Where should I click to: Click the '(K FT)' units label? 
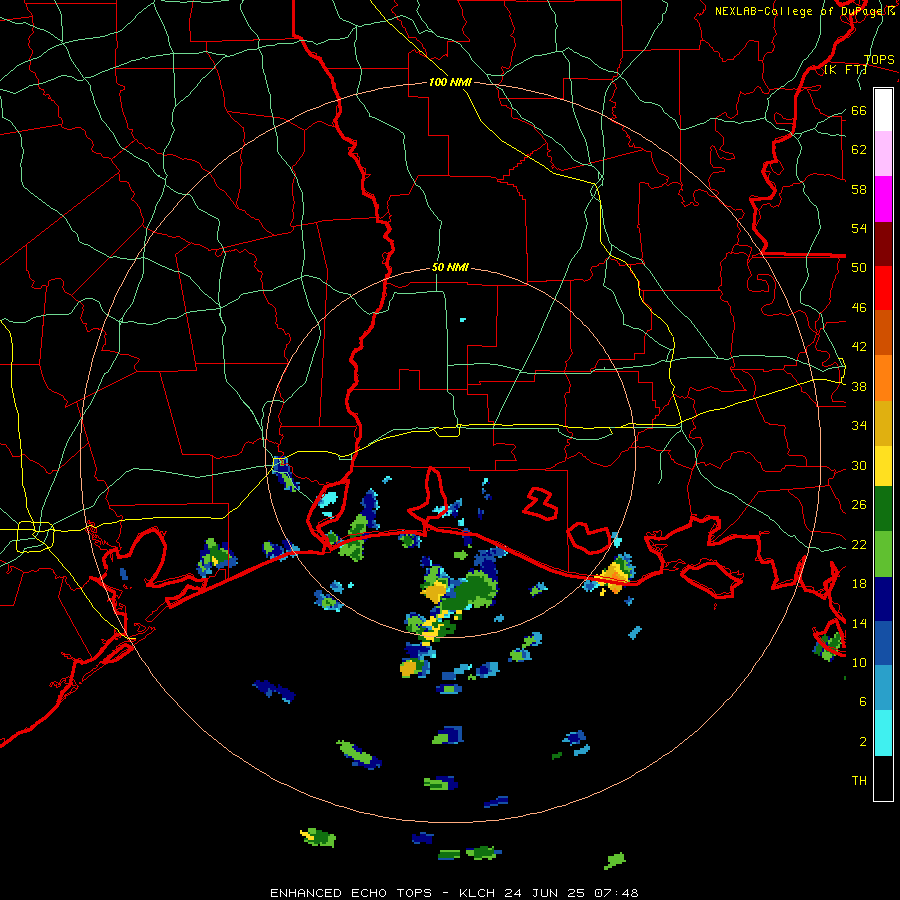click(x=845, y=70)
